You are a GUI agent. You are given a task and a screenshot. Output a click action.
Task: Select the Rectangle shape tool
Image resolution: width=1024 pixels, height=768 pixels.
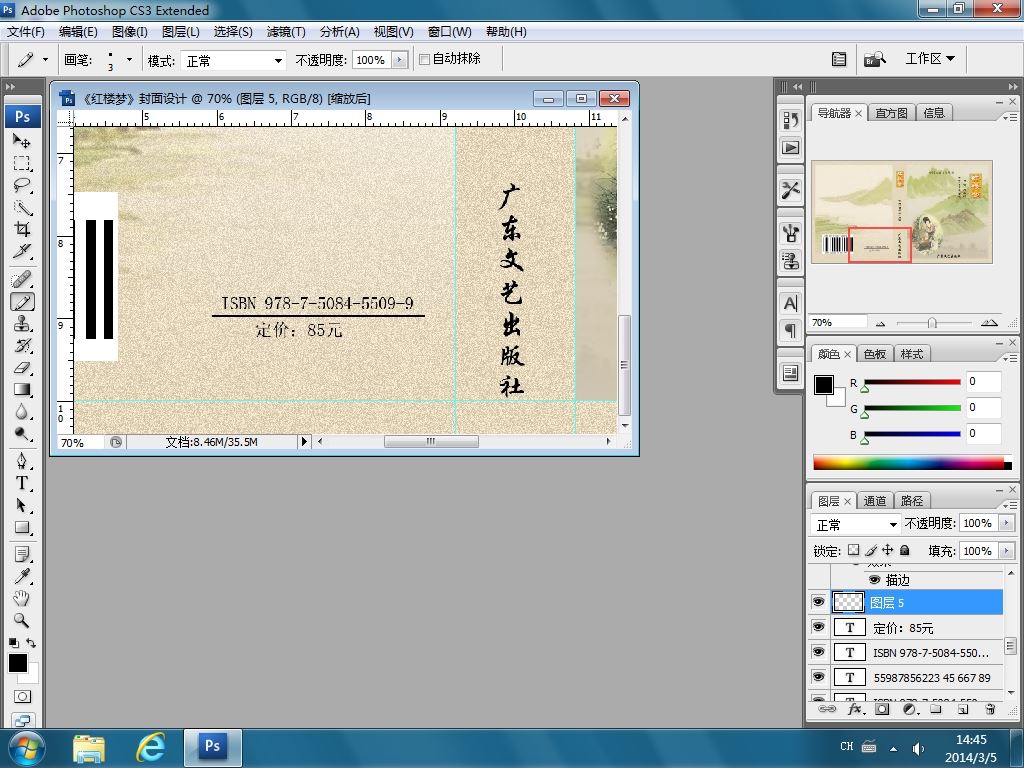pyautogui.click(x=22, y=528)
